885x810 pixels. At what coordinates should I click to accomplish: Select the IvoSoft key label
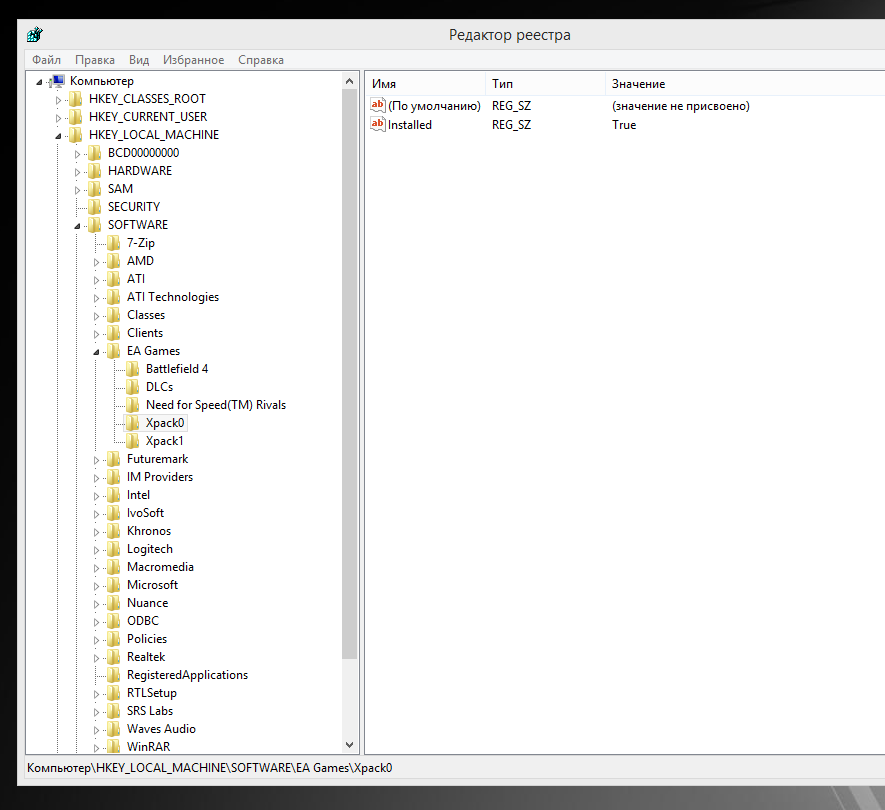[x=145, y=513]
